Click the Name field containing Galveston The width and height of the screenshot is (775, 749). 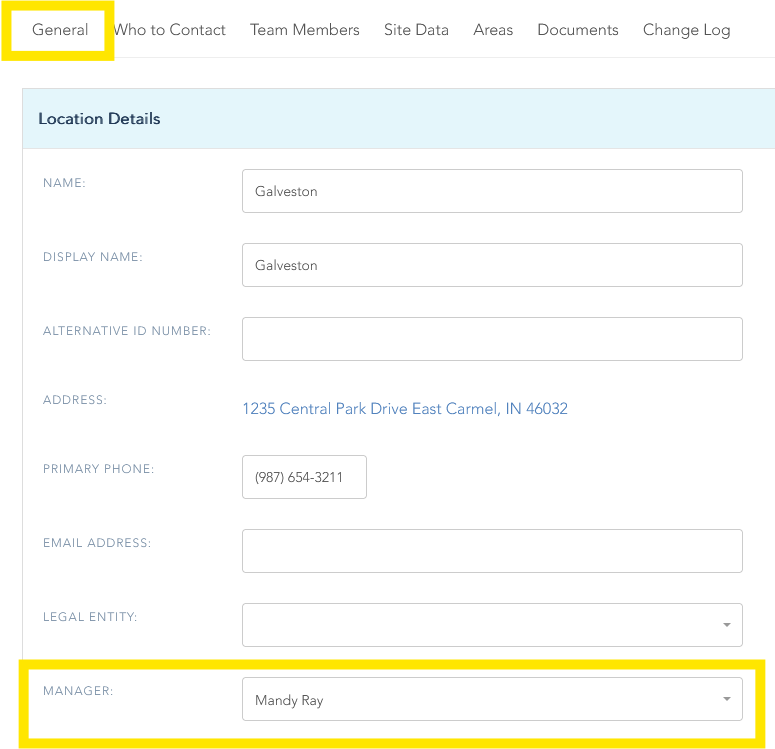pos(492,191)
